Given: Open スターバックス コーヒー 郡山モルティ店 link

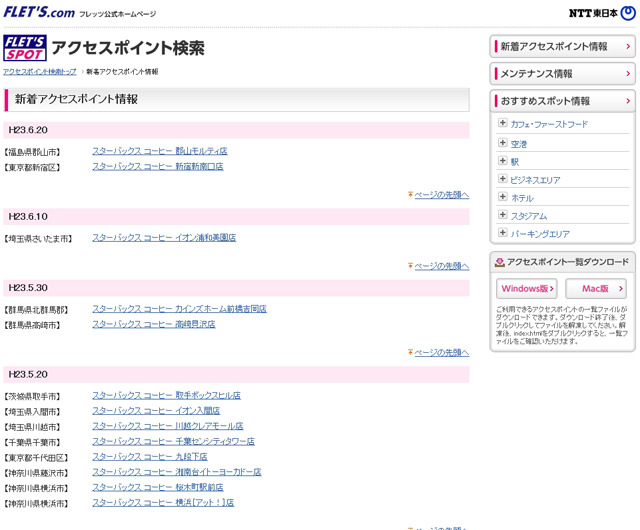Looking at the screenshot, I should click(160, 151).
